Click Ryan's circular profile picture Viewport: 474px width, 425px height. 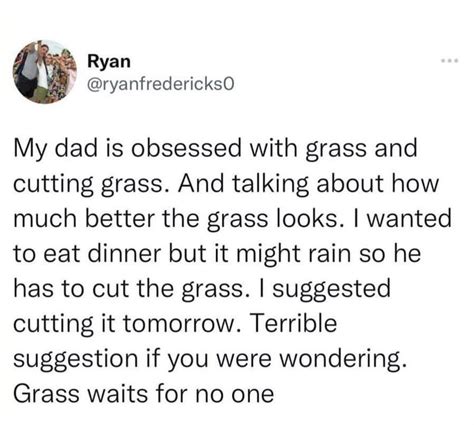tap(45, 72)
